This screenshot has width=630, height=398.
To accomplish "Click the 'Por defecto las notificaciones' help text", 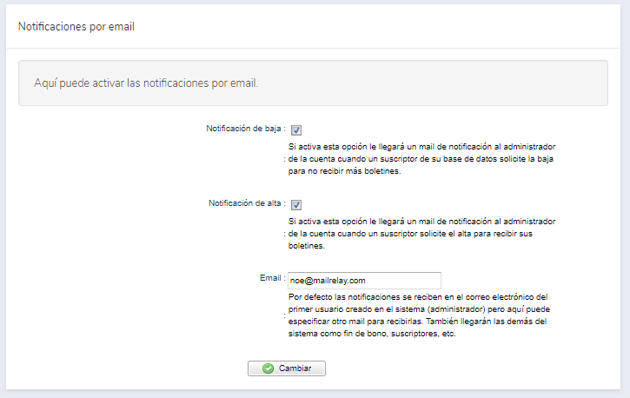I will click(x=419, y=315).
